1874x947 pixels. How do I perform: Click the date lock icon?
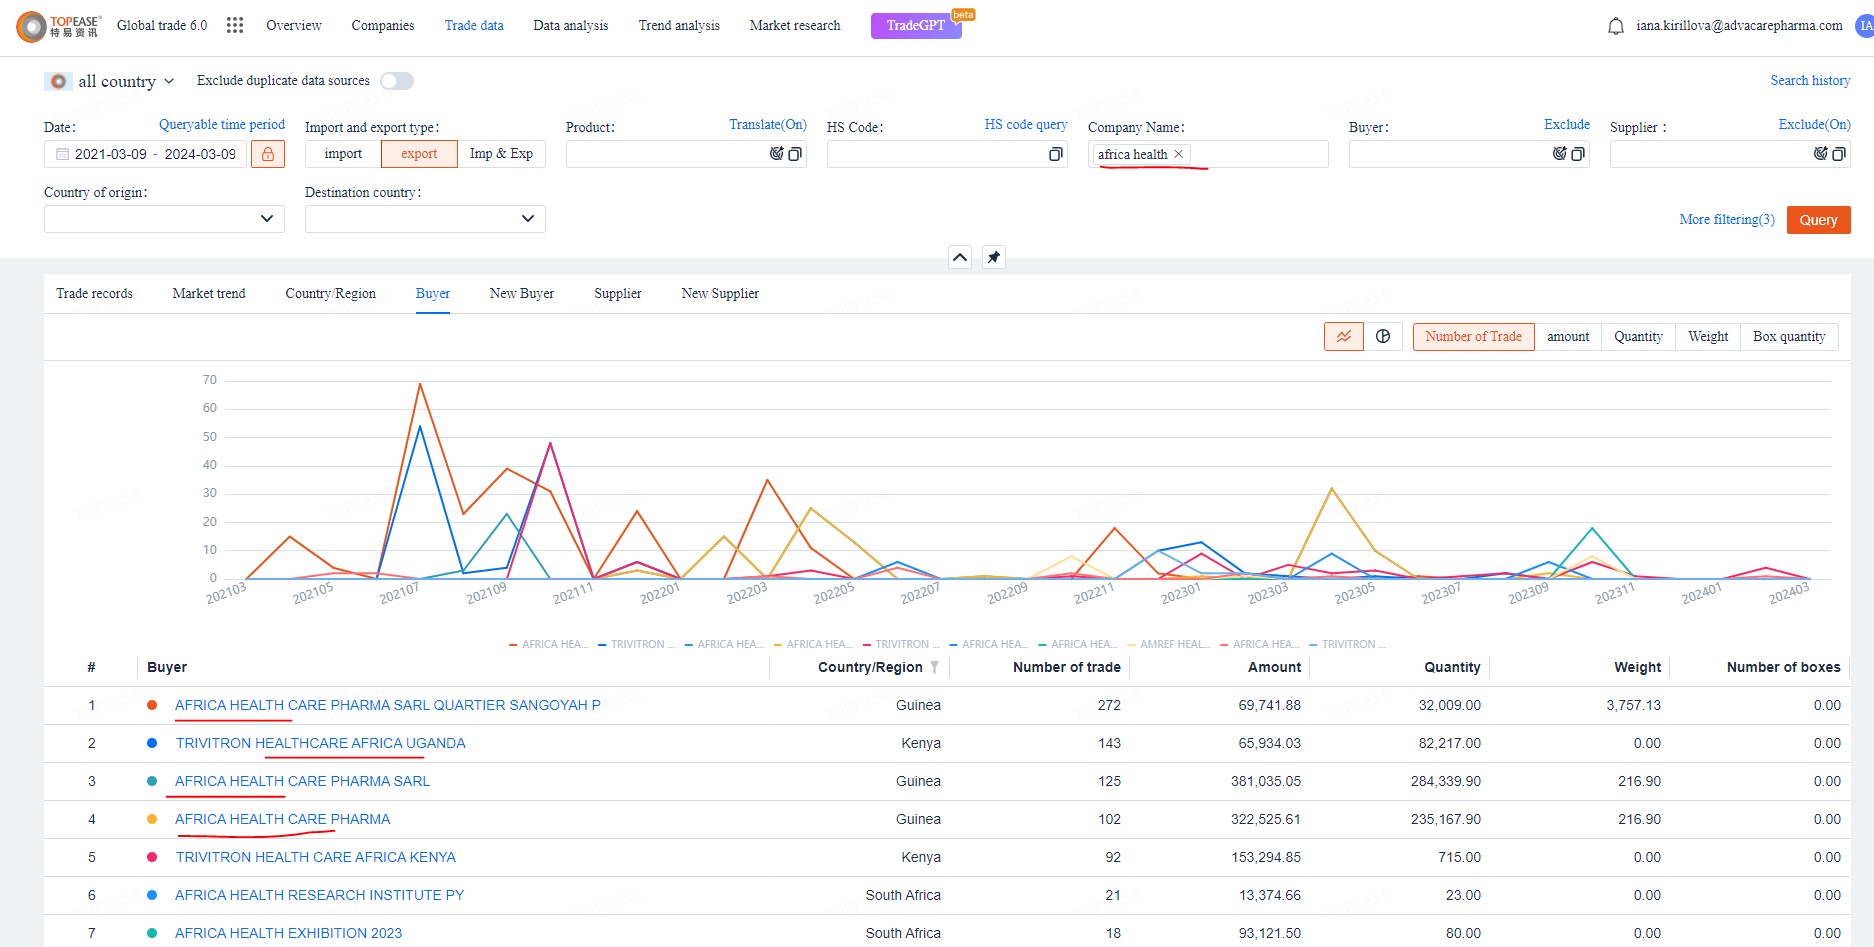(x=268, y=154)
